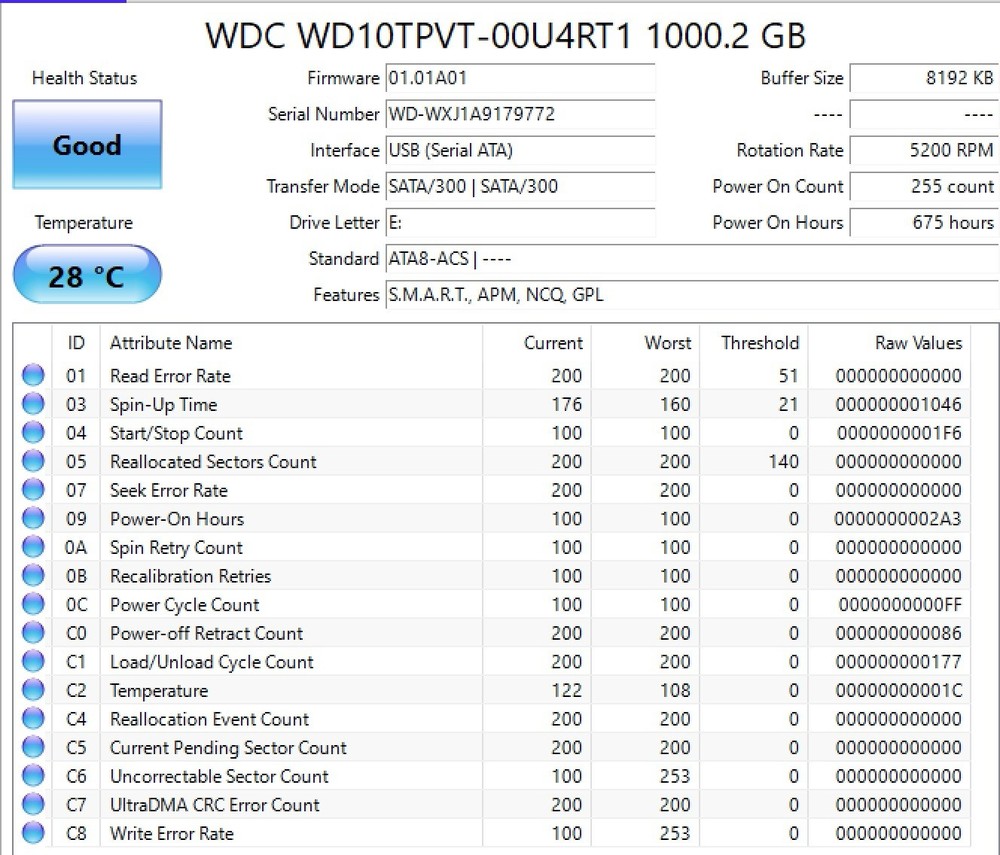Click the status orb for Seek Error Rate
1000x855 pixels.
[x=33, y=490]
